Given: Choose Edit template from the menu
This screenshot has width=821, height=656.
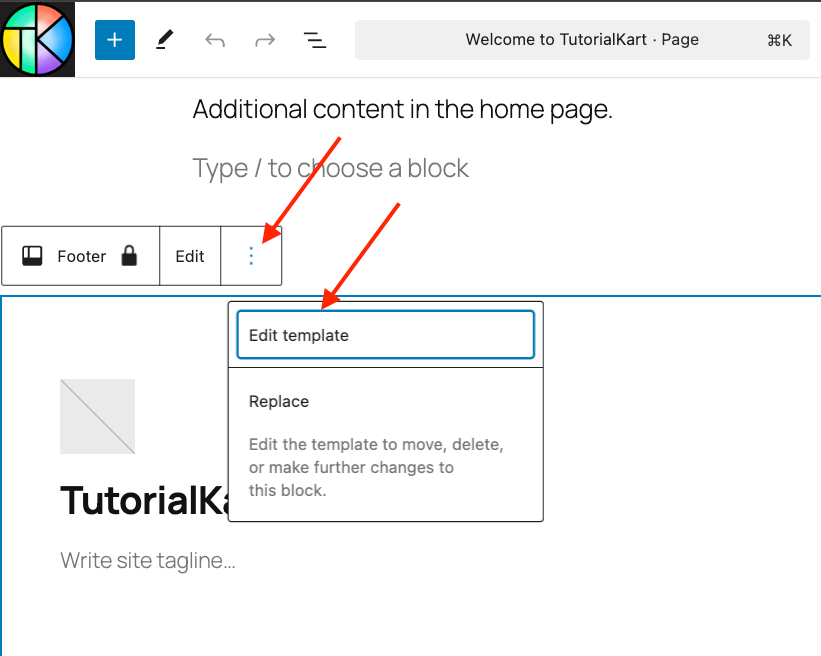Looking at the screenshot, I should [x=386, y=335].
